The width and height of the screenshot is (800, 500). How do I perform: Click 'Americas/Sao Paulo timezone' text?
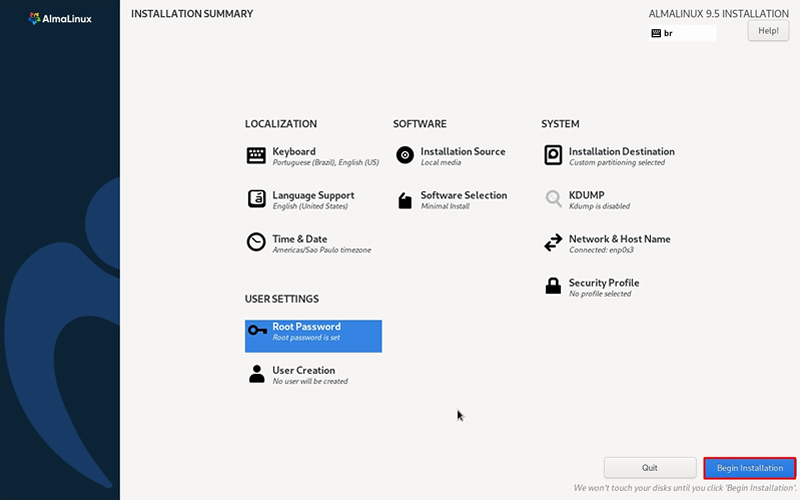coord(322,250)
